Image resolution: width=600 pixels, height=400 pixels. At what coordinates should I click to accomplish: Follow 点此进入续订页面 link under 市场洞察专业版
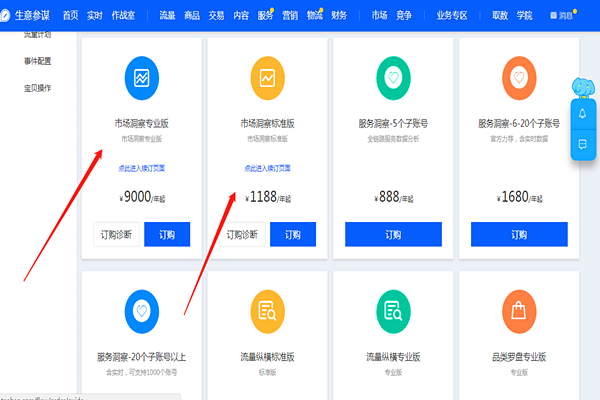142,168
